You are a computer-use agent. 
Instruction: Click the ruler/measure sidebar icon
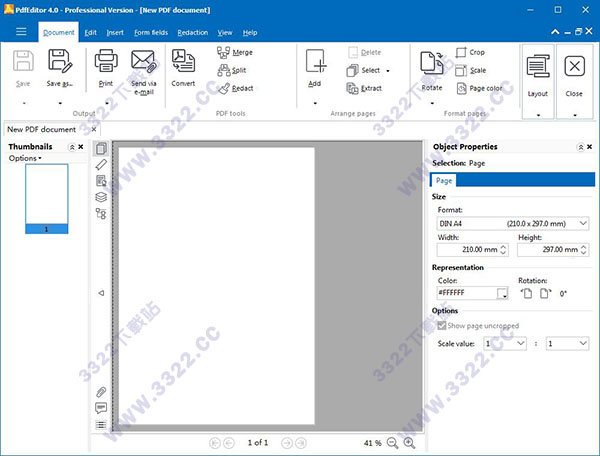pyautogui.click(x=101, y=164)
